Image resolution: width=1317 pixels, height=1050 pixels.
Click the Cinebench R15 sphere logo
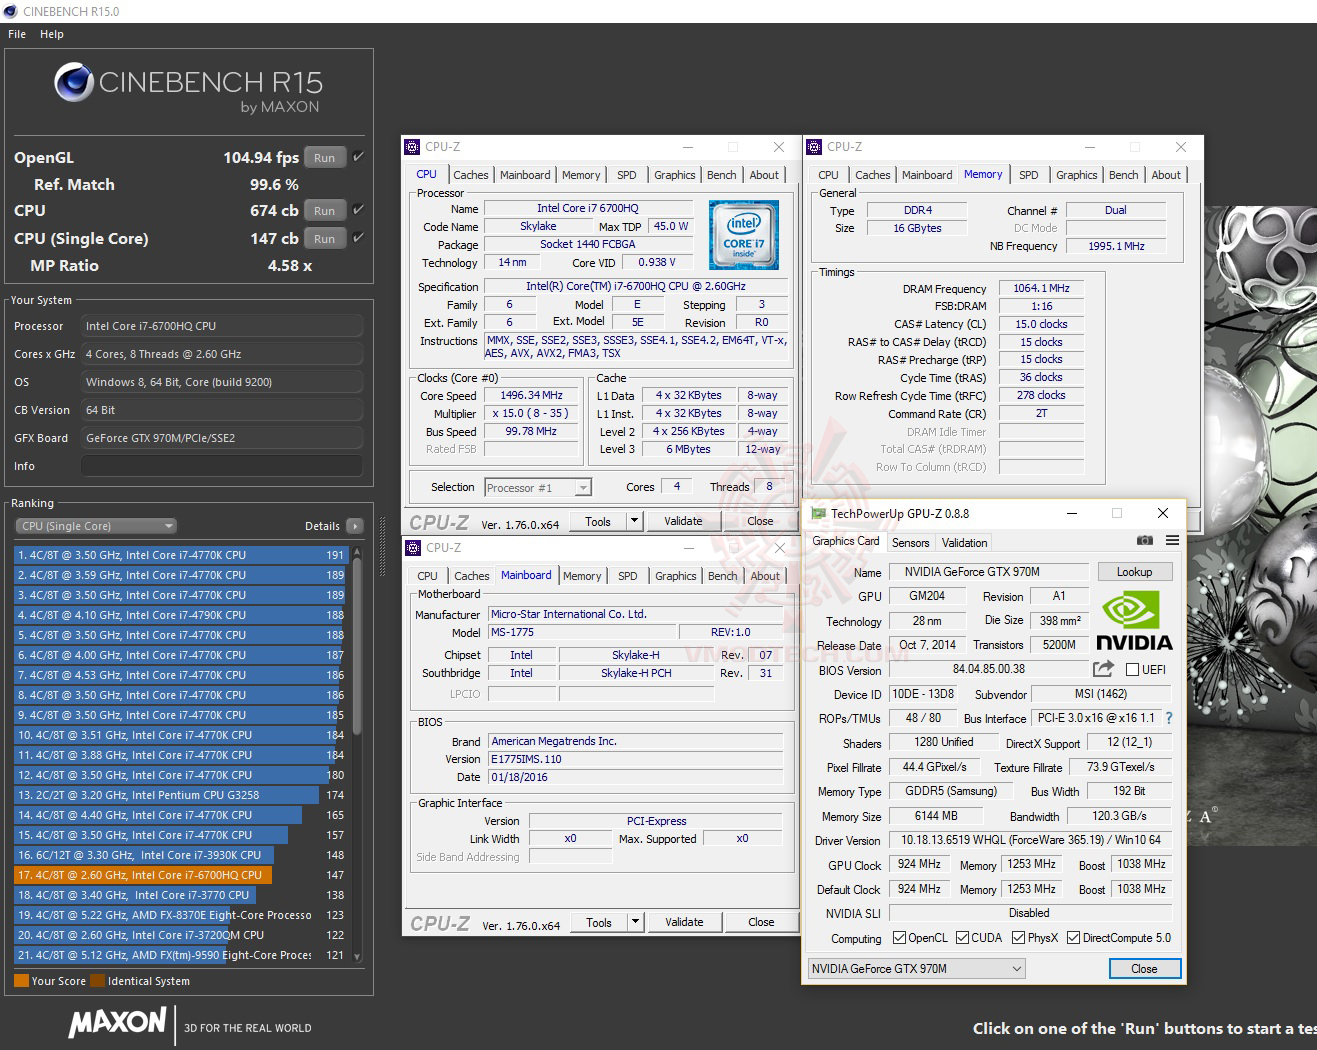tap(74, 82)
